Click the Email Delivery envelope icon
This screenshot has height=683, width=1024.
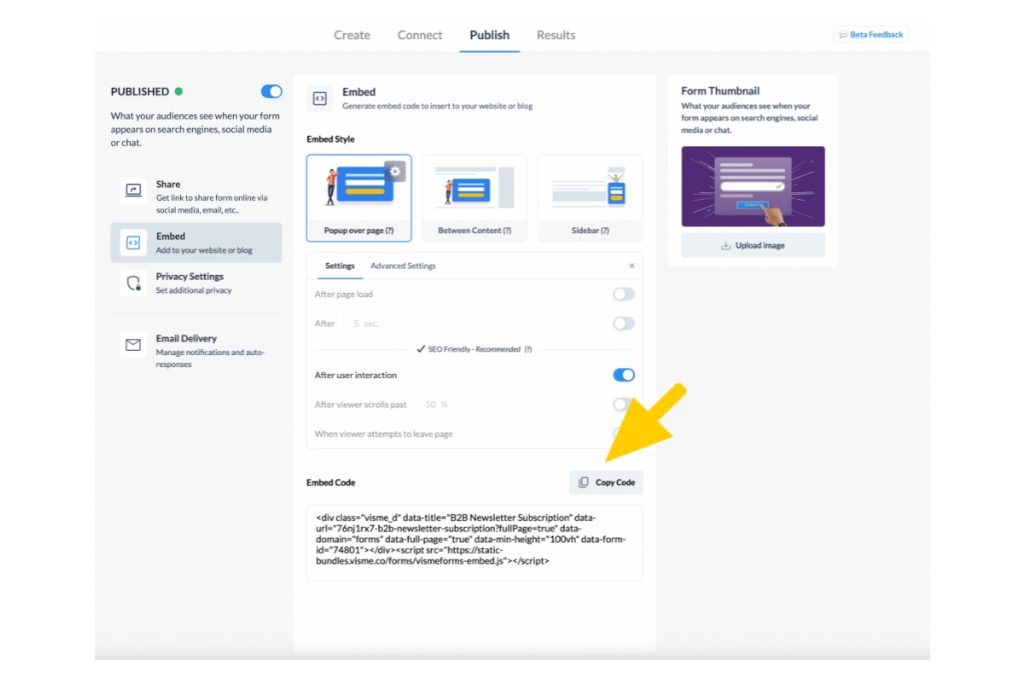tap(132, 344)
